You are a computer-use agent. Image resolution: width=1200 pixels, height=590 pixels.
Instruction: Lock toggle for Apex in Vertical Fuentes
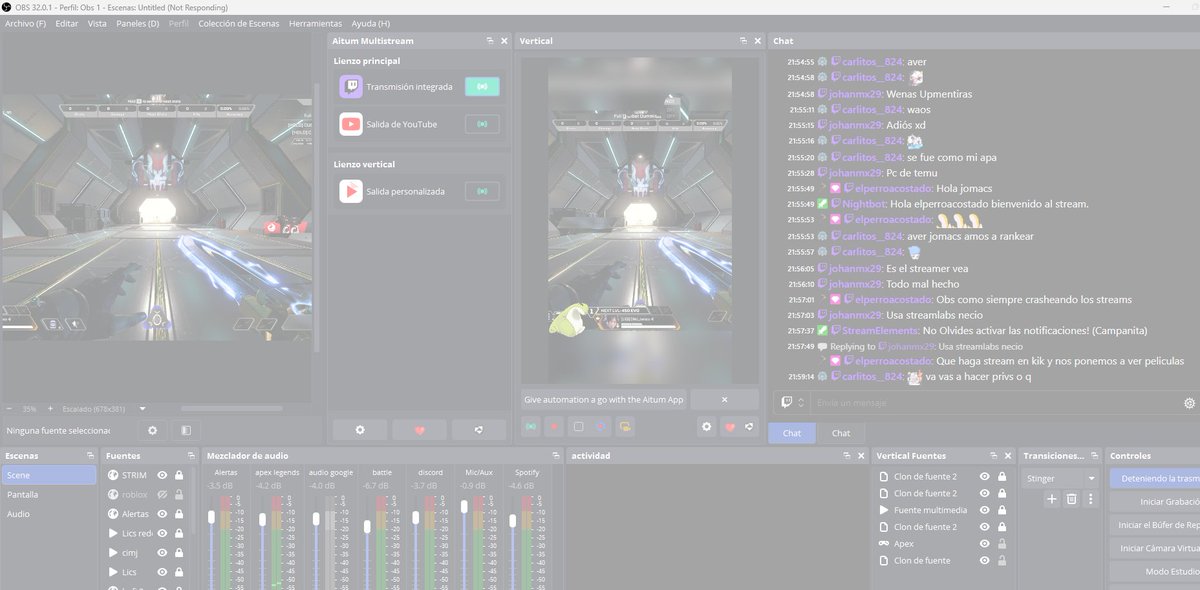click(x=1002, y=544)
